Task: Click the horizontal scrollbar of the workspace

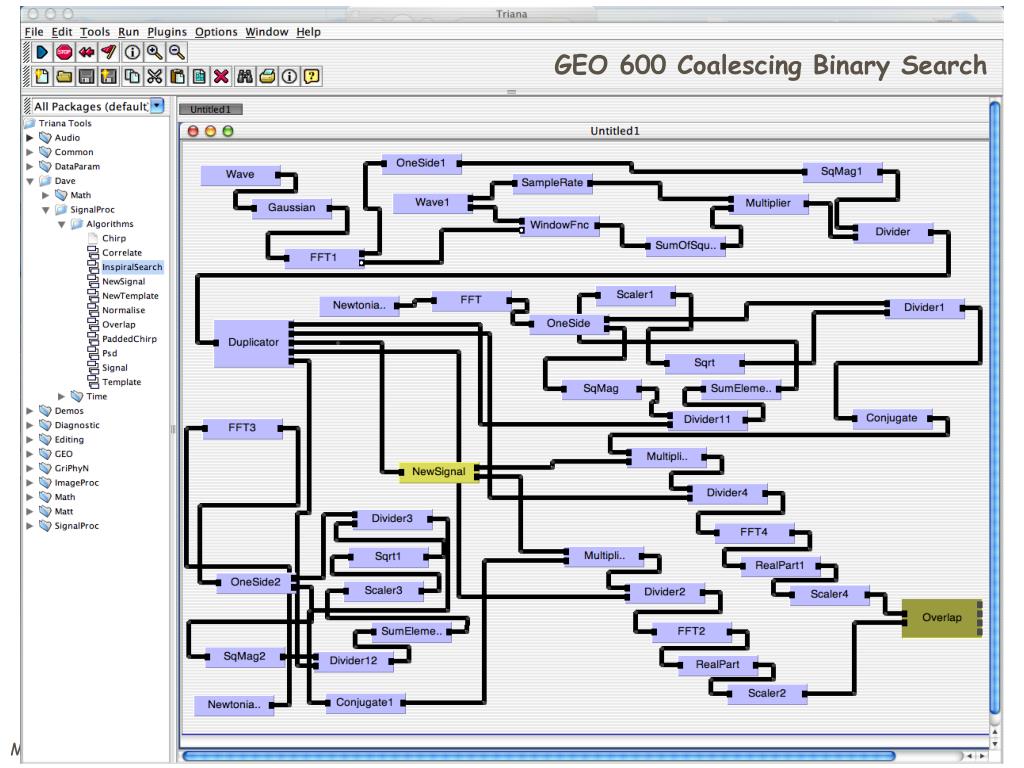Action: pos(538,756)
